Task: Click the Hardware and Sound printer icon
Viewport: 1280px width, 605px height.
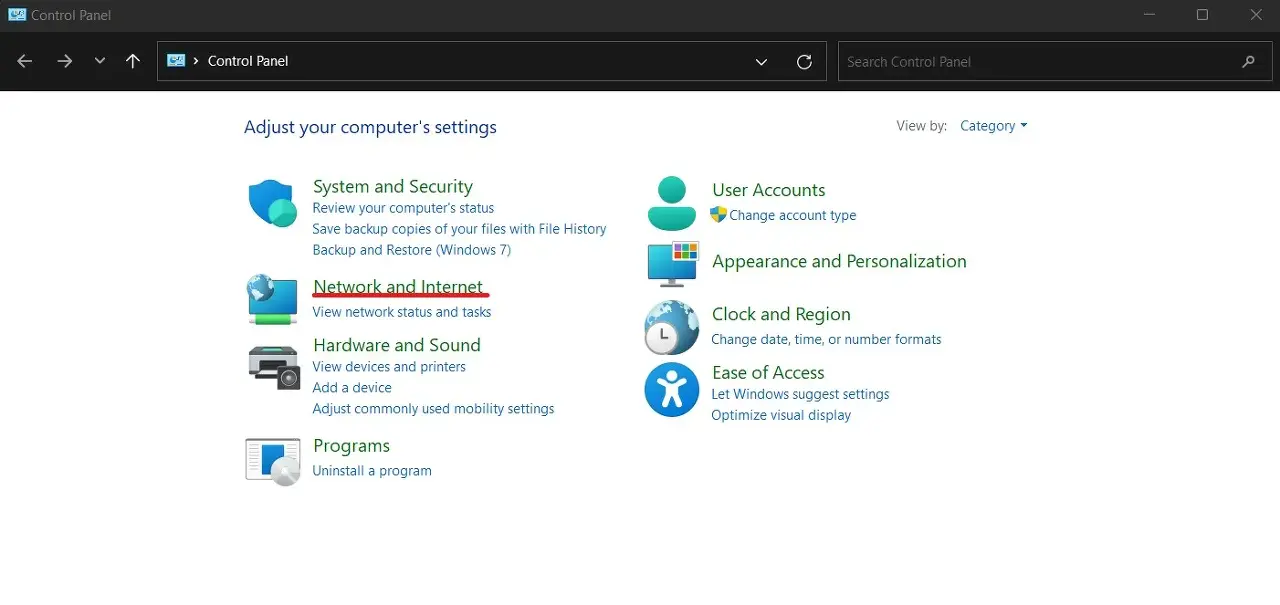Action: tap(273, 367)
